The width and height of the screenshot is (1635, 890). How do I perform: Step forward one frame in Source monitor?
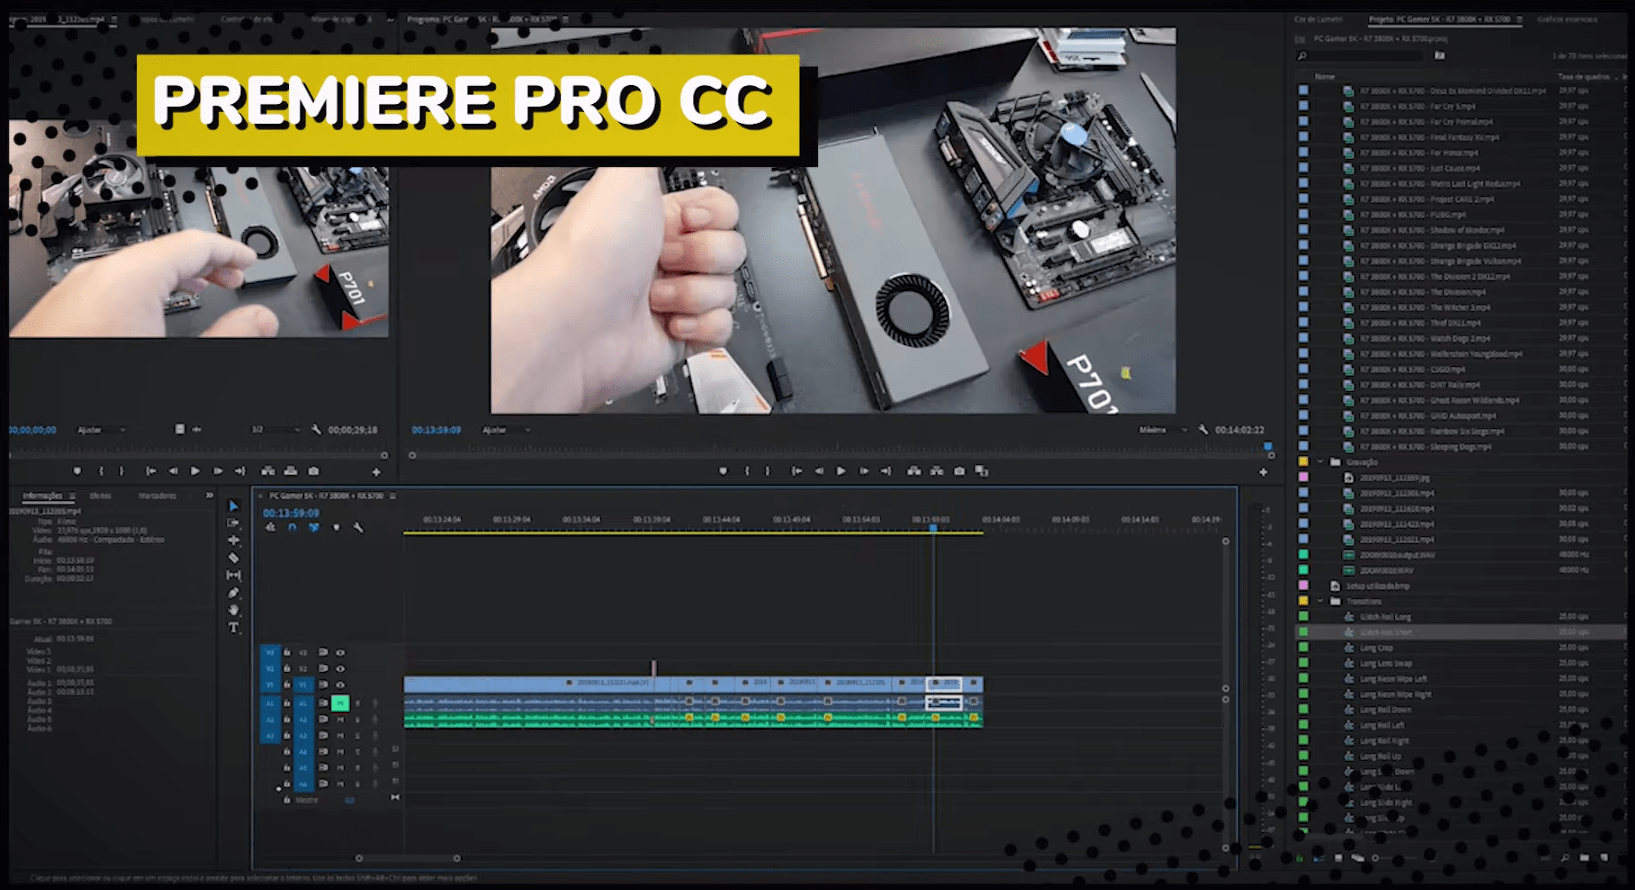[218, 471]
